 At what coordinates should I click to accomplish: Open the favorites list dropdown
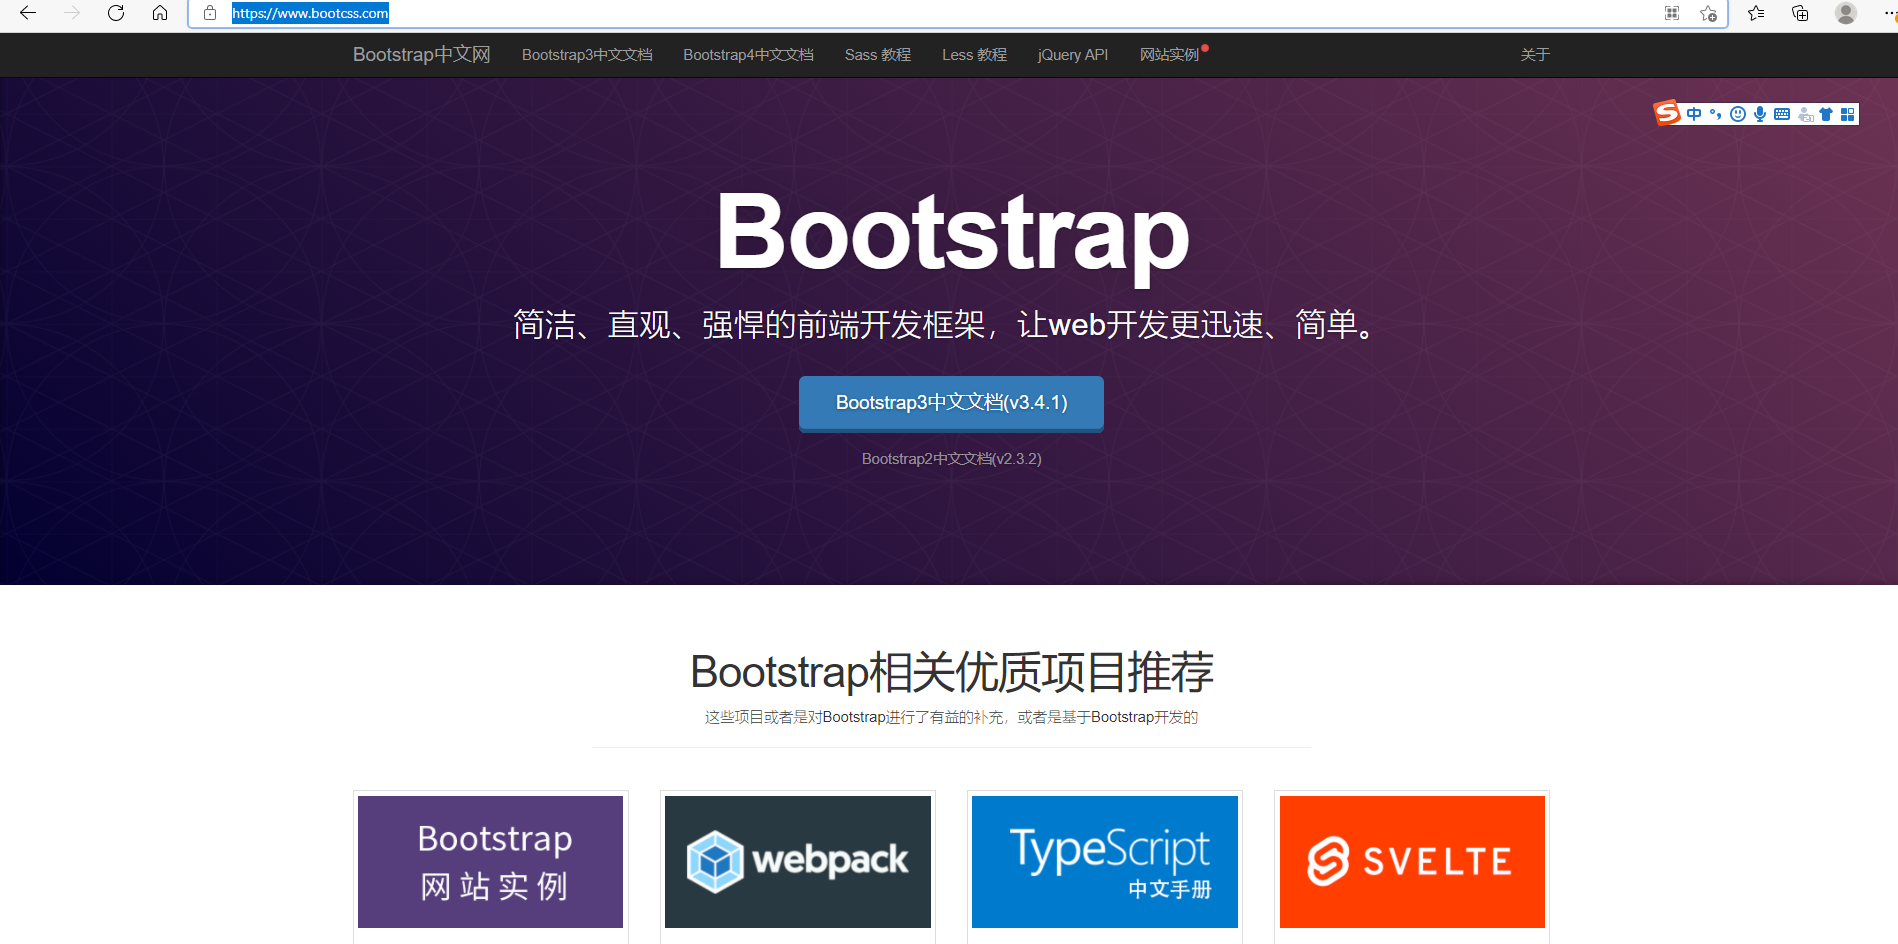pyautogui.click(x=1755, y=13)
